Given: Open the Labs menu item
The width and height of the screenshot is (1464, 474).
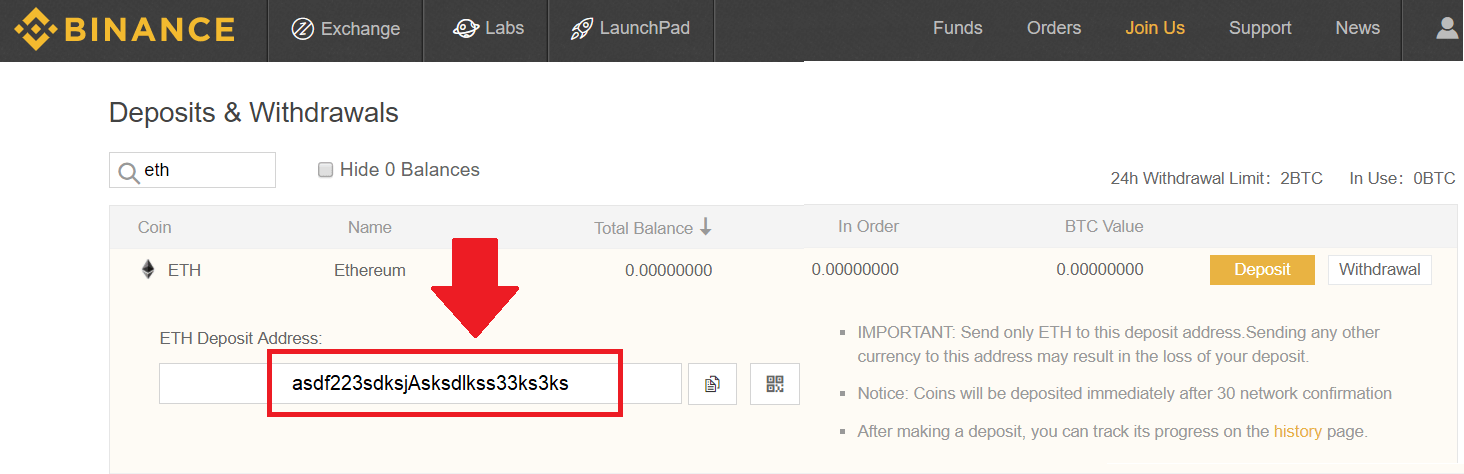Looking at the screenshot, I should click(487, 29).
